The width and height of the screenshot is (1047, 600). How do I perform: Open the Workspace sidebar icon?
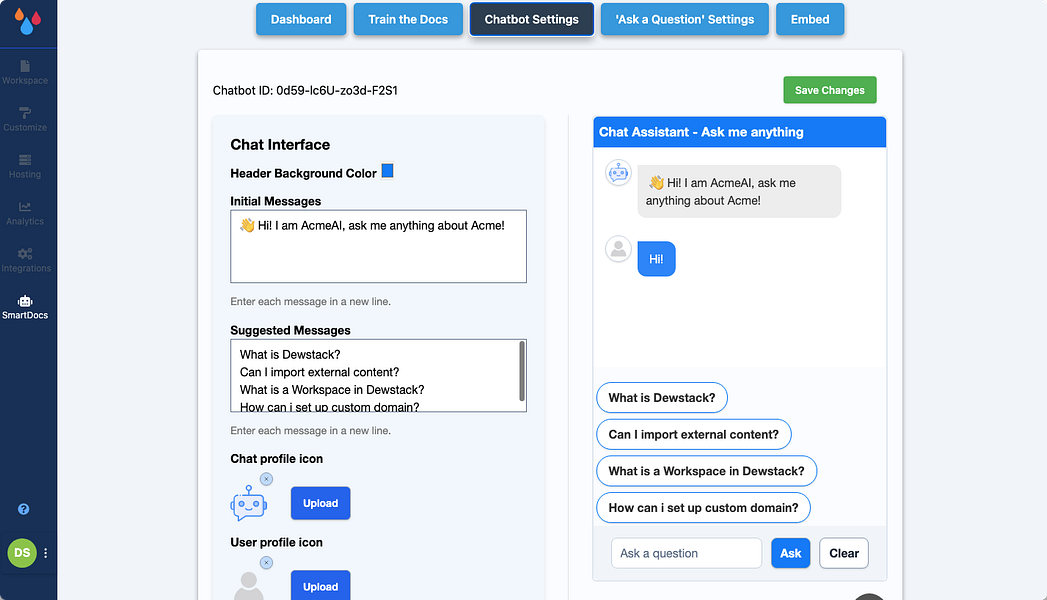[x=25, y=66]
